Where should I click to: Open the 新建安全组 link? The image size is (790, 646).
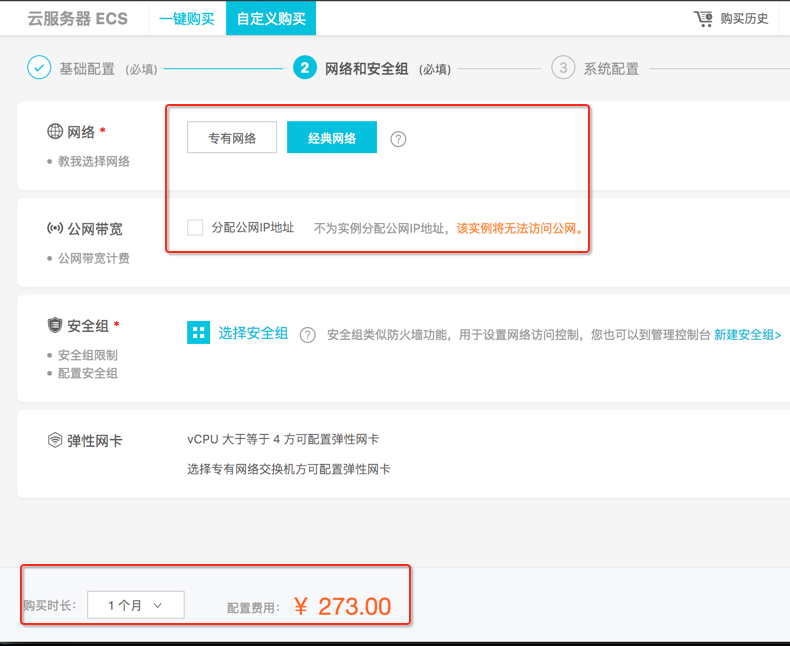(747, 335)
